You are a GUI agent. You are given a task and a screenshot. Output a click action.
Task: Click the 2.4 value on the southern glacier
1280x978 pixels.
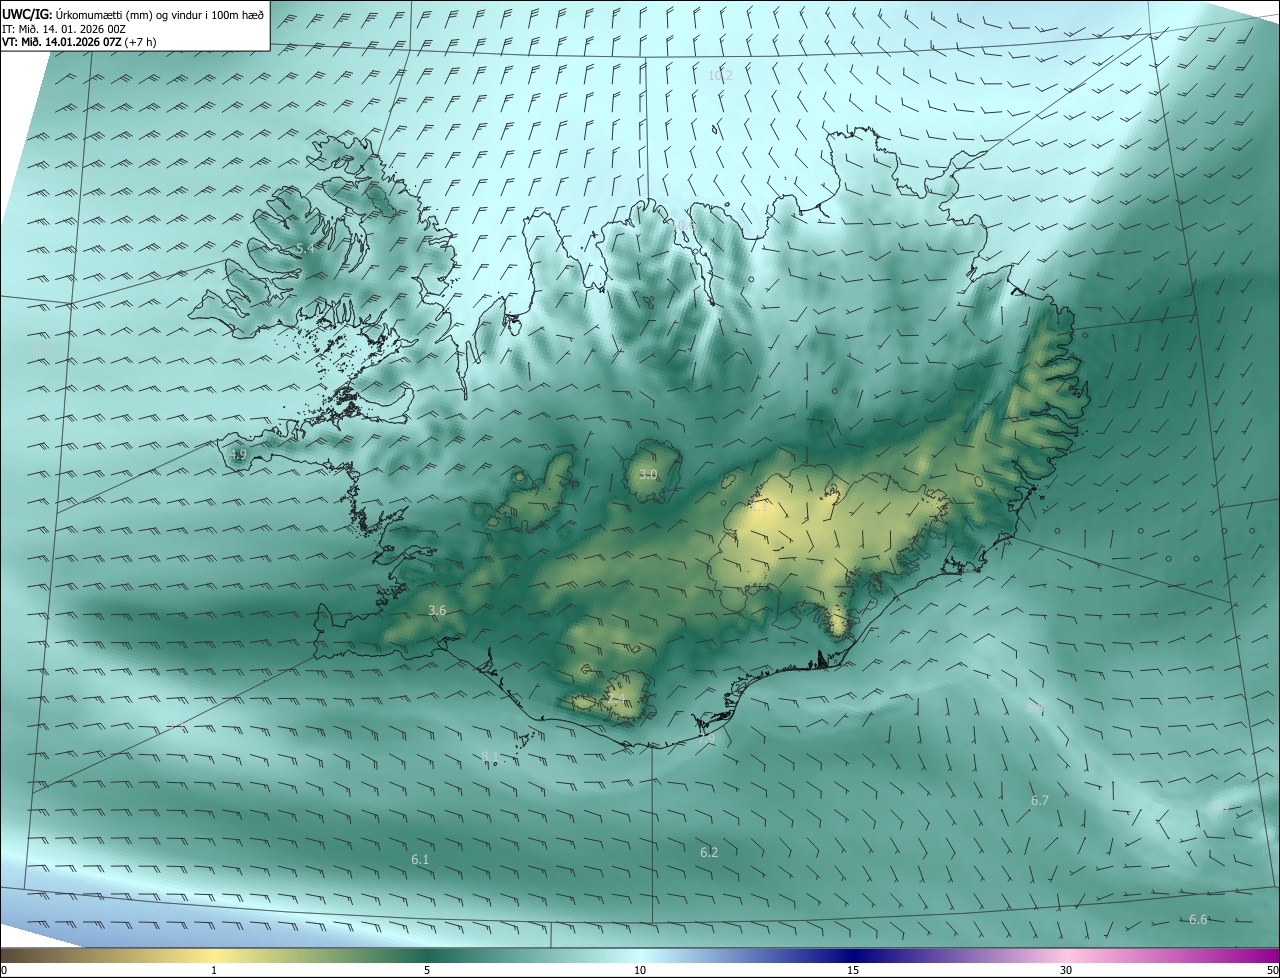pos(616,697)
